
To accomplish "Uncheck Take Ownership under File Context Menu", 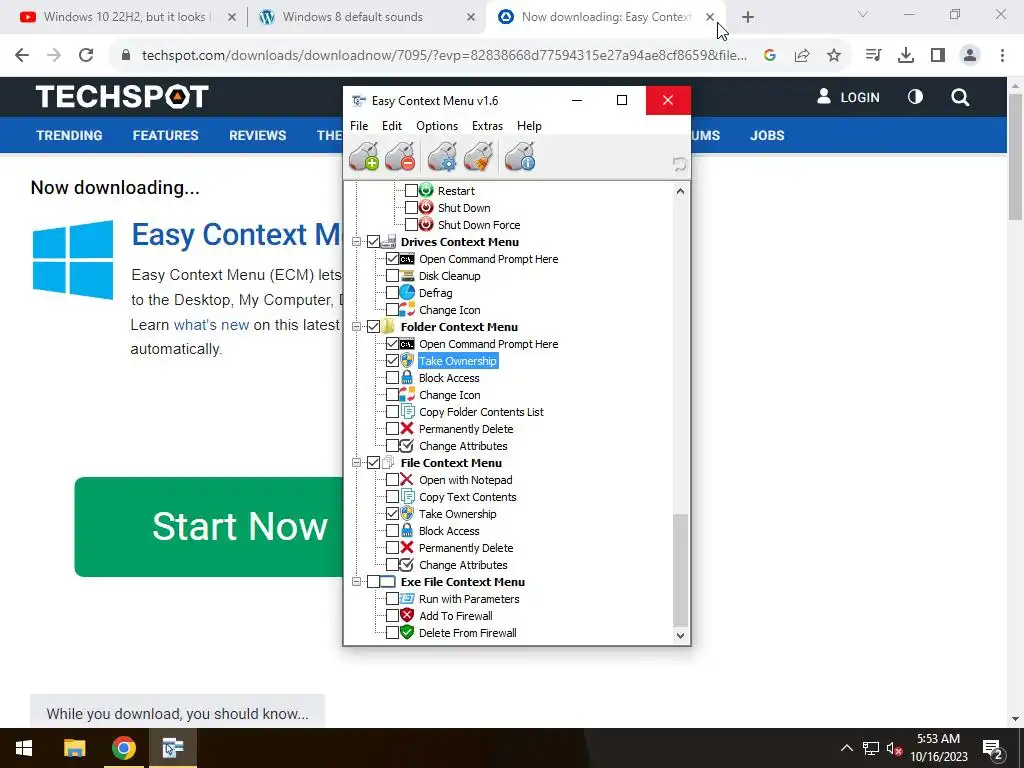I will tap(392, 513).
